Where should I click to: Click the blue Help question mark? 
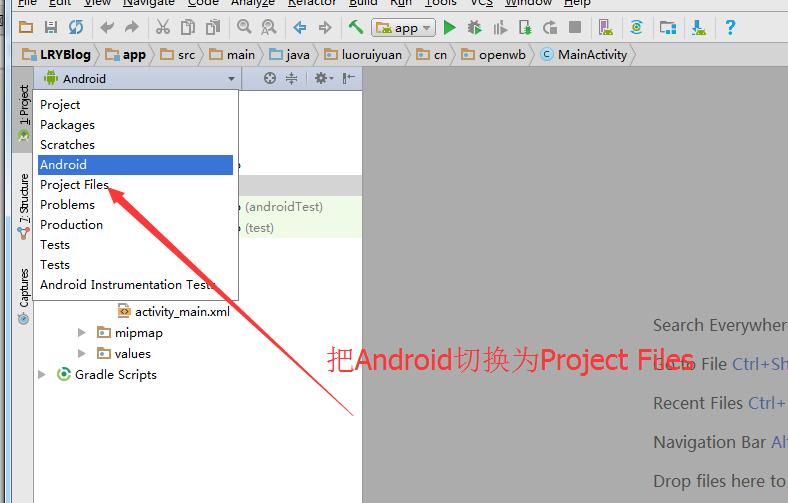click(730, 27)
